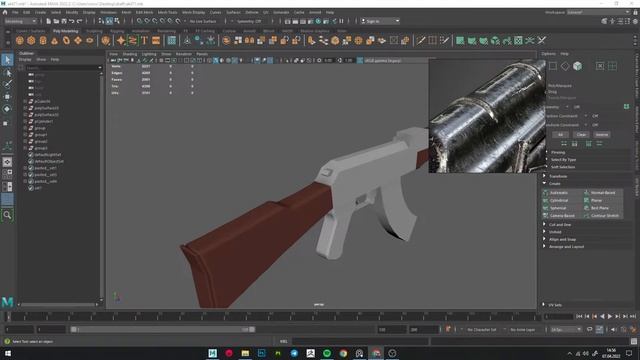Create a polygon cone from the shelf
This screenshot has height=360, width=640.
(x=54, y=40)
